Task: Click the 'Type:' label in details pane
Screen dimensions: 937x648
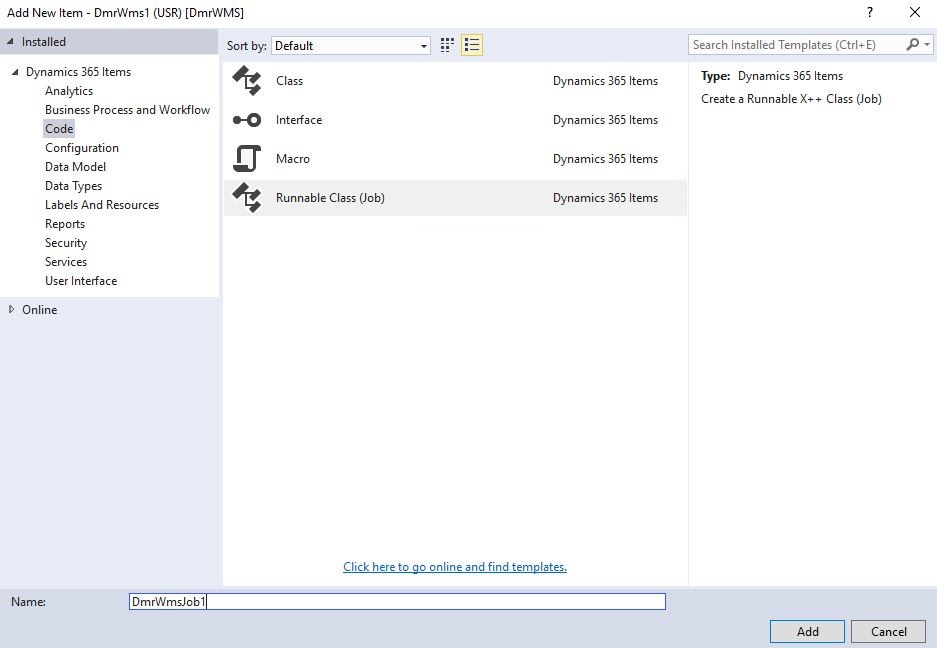Action: (715, 76)
